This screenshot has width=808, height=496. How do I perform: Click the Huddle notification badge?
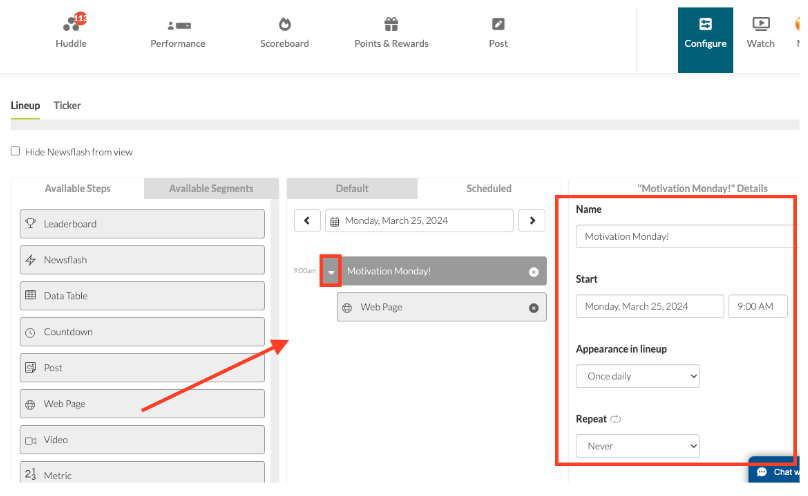tap(80, 19)
